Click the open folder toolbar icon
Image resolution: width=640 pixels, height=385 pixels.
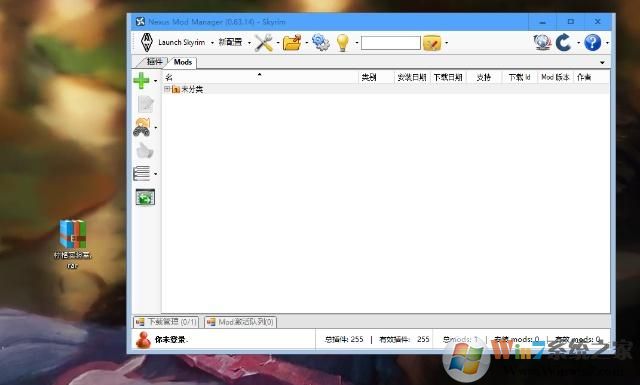click(292, 42)
